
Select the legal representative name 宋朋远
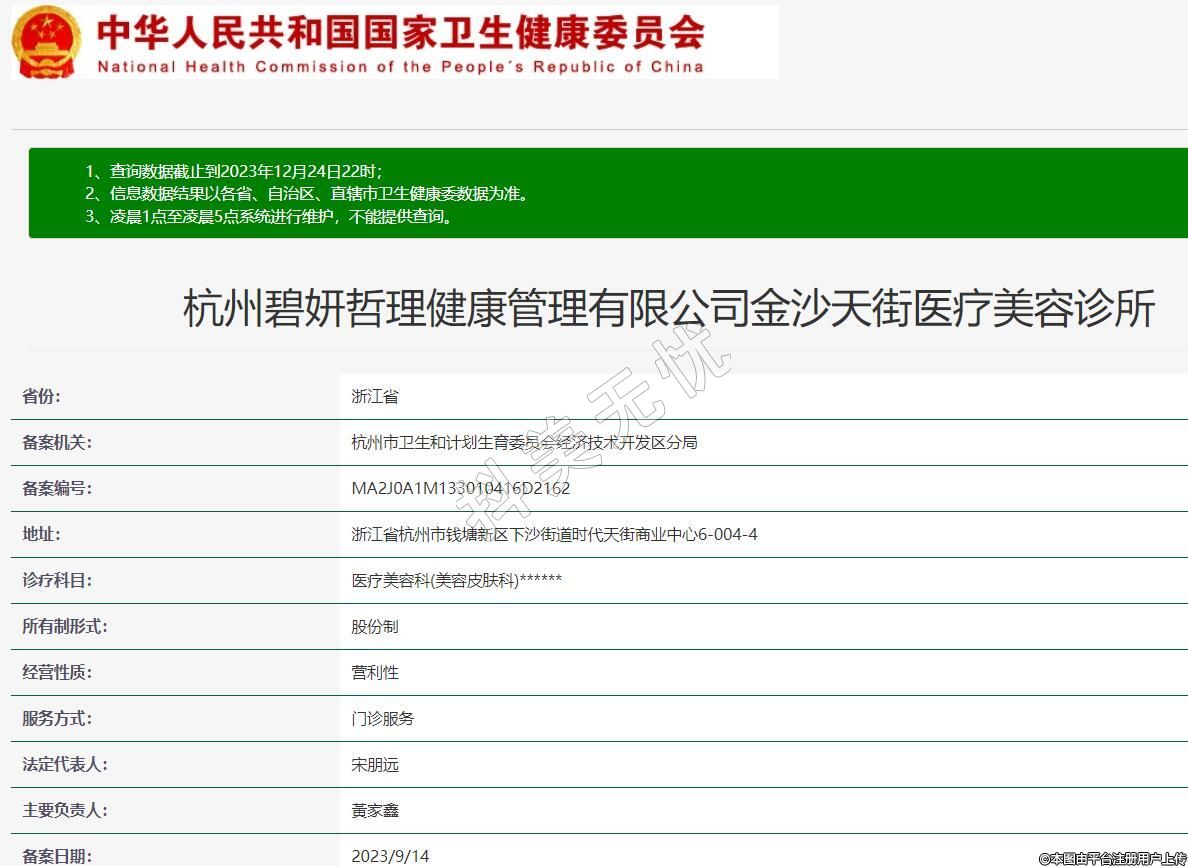pyautogui.click(x=375, y=765)
